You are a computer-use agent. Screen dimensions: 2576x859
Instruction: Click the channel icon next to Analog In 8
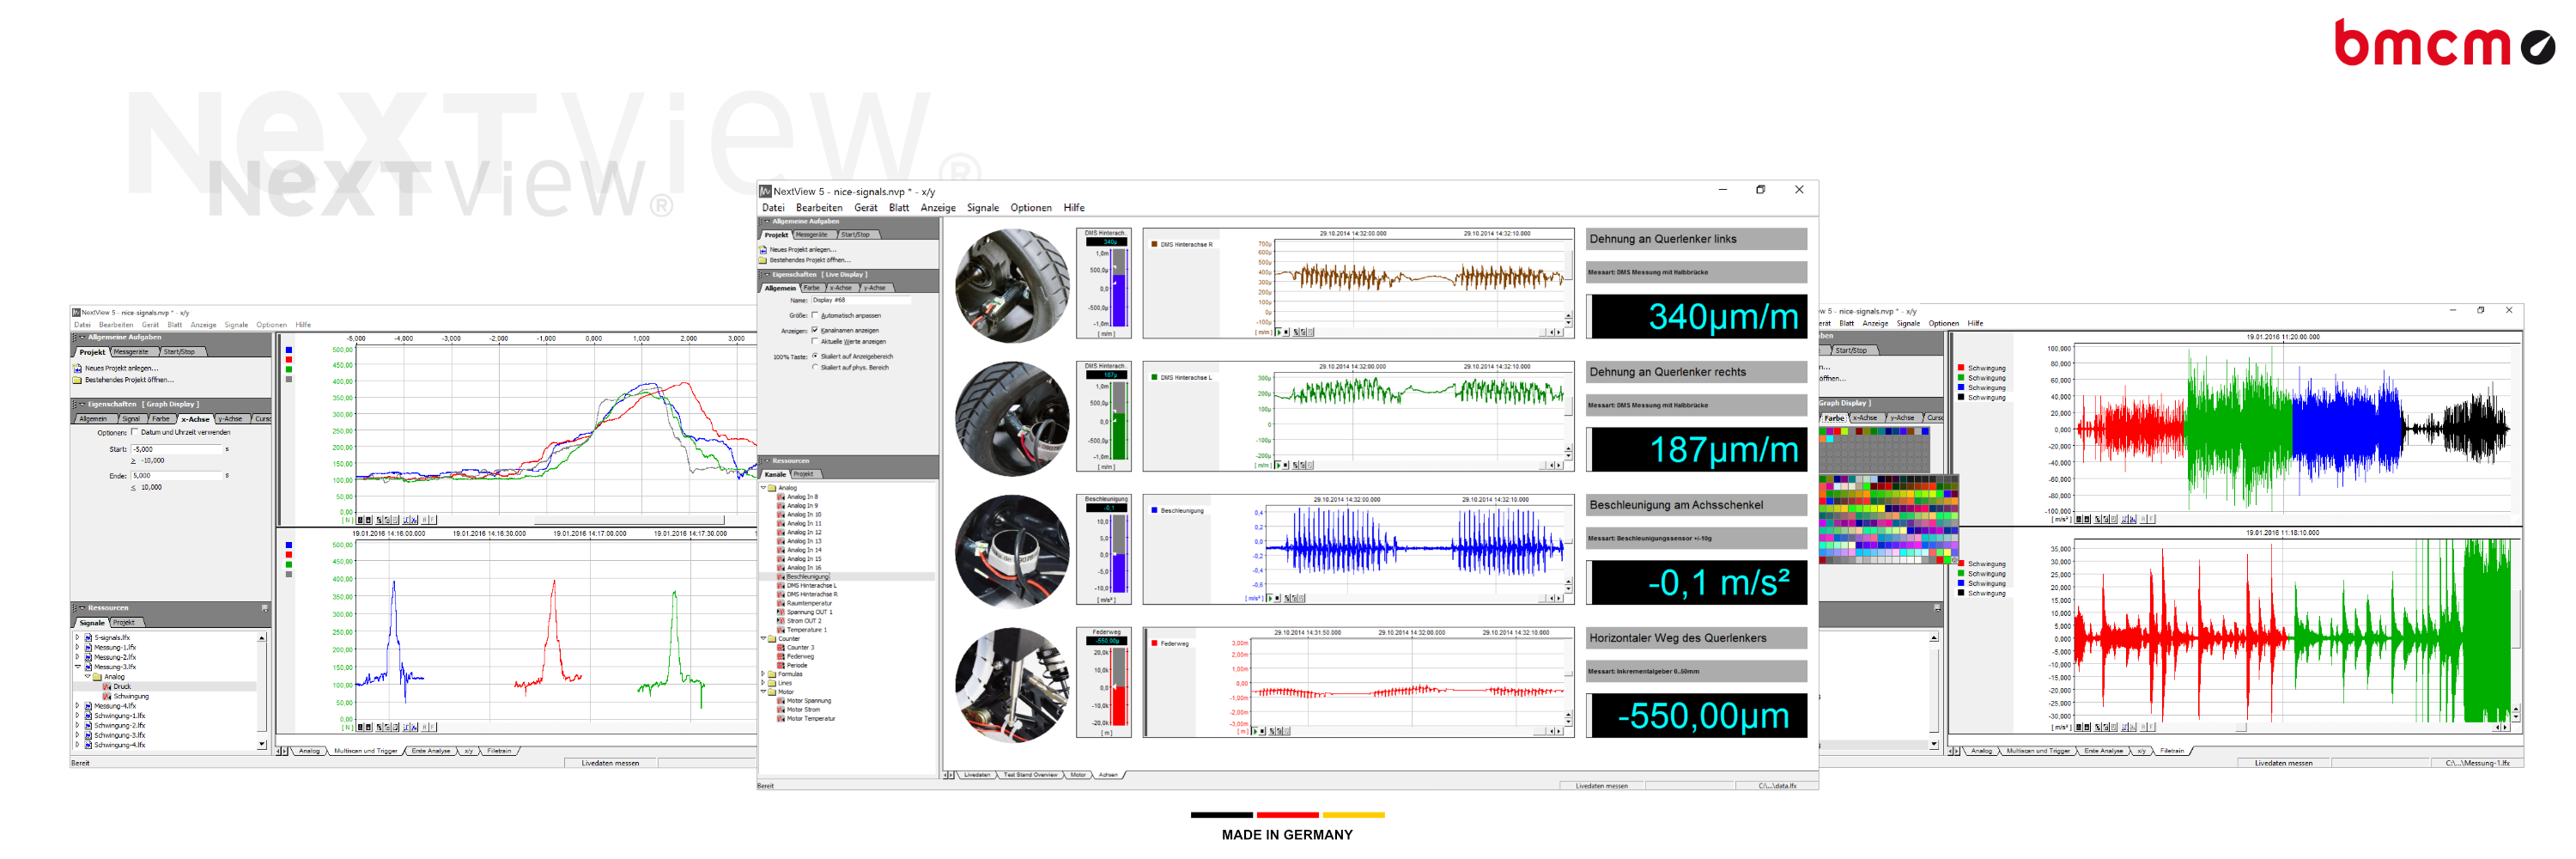click(x=781, y=497)
